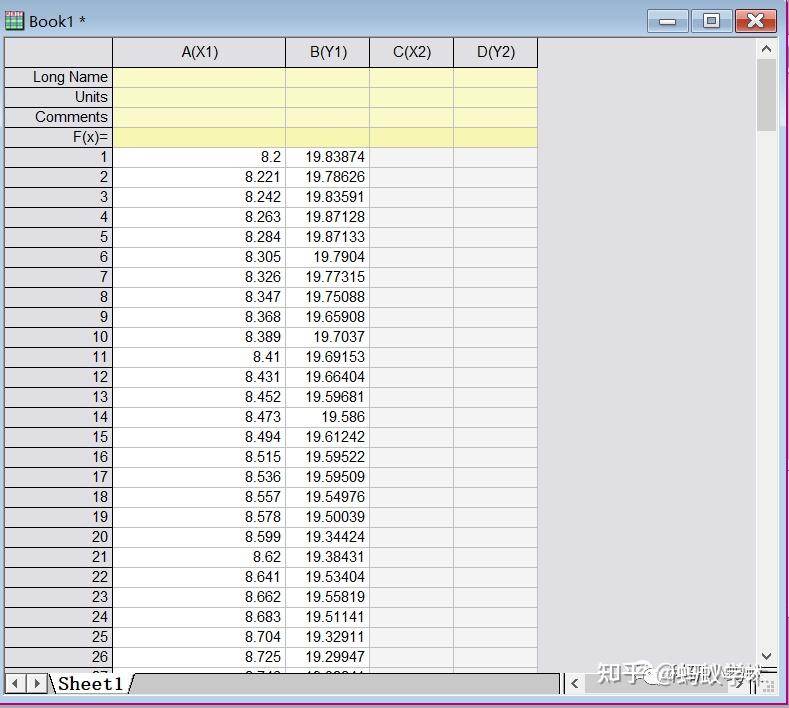Click the Comments cell of column C
The image size is (789, 708).
412,117
